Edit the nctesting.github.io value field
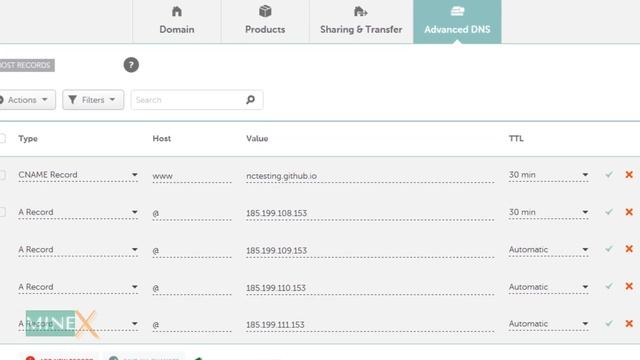This screenshot has width=640, height=360. [370, 176]
